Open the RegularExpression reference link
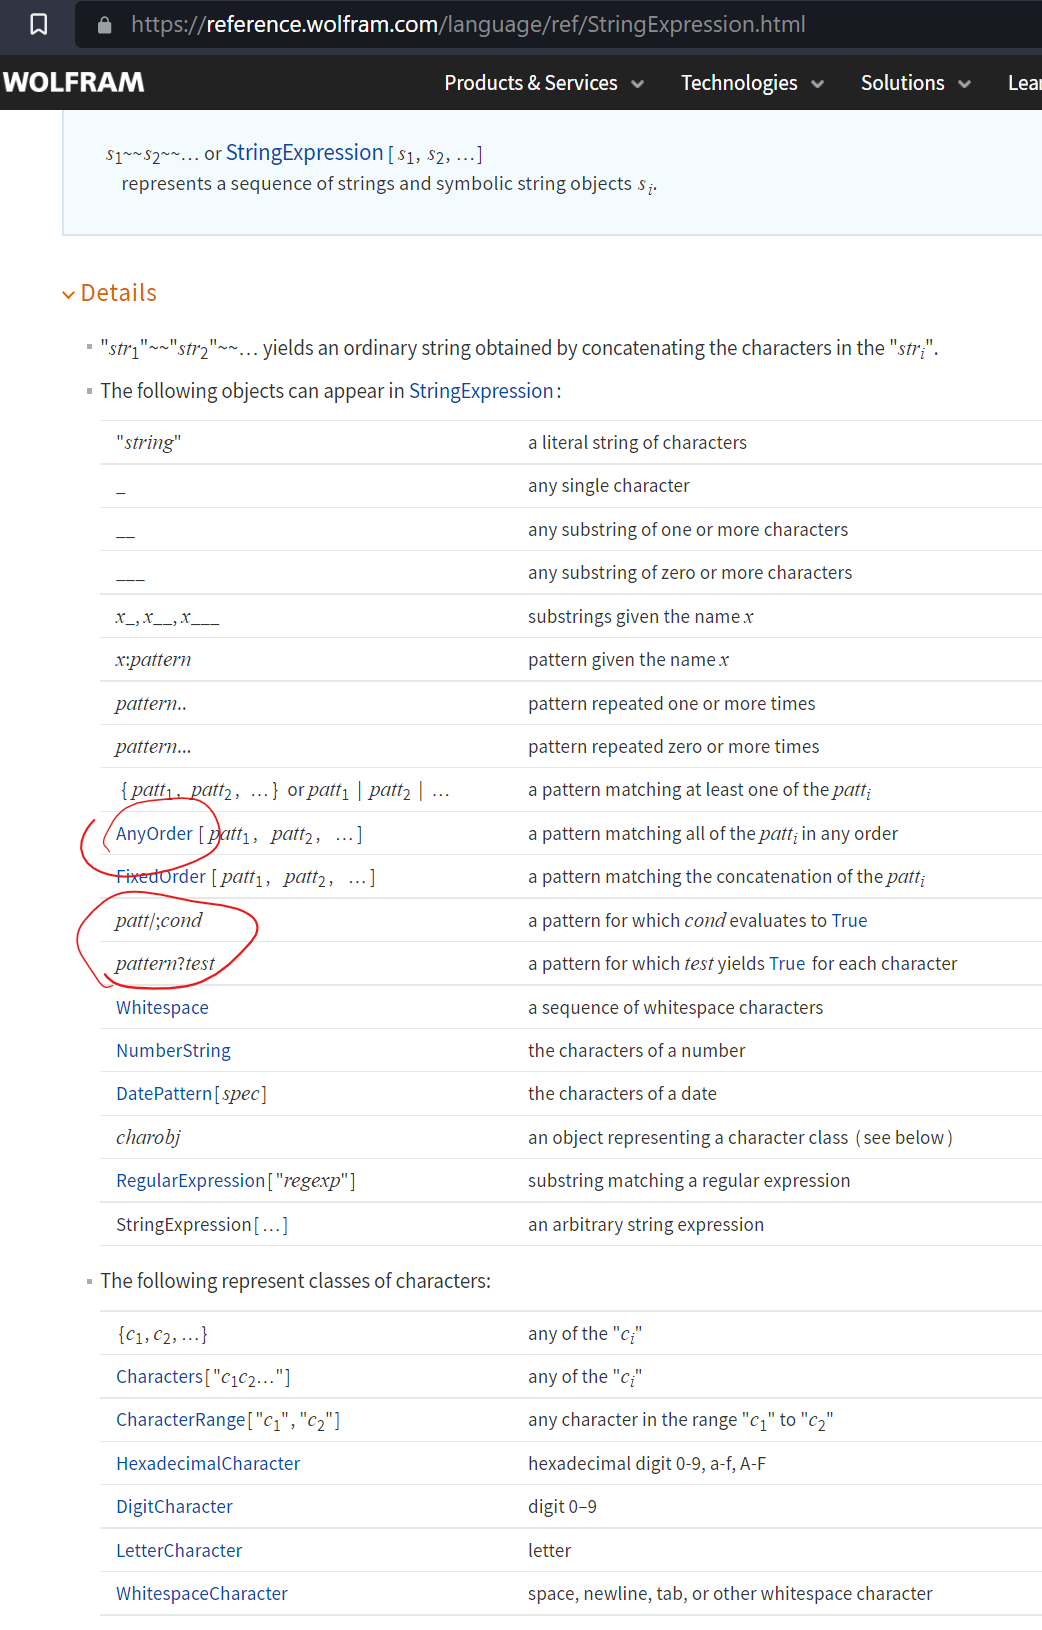Image resolution: width=1042 pixels, height=1630 pixels. 190,1181
